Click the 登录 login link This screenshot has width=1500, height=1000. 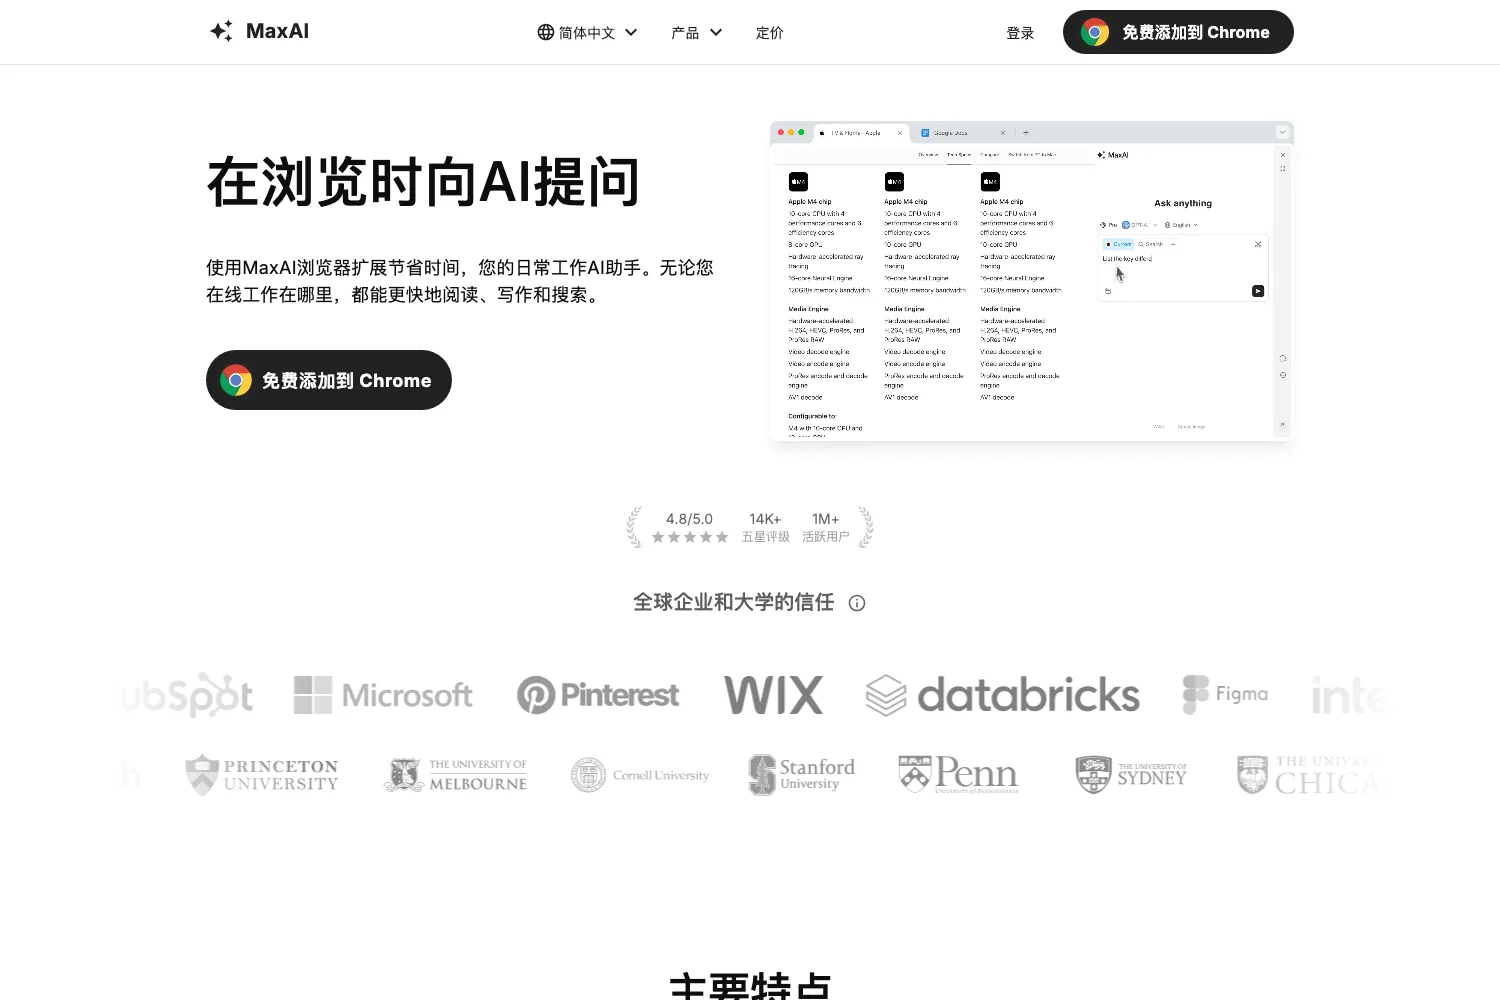[1020, 33]
